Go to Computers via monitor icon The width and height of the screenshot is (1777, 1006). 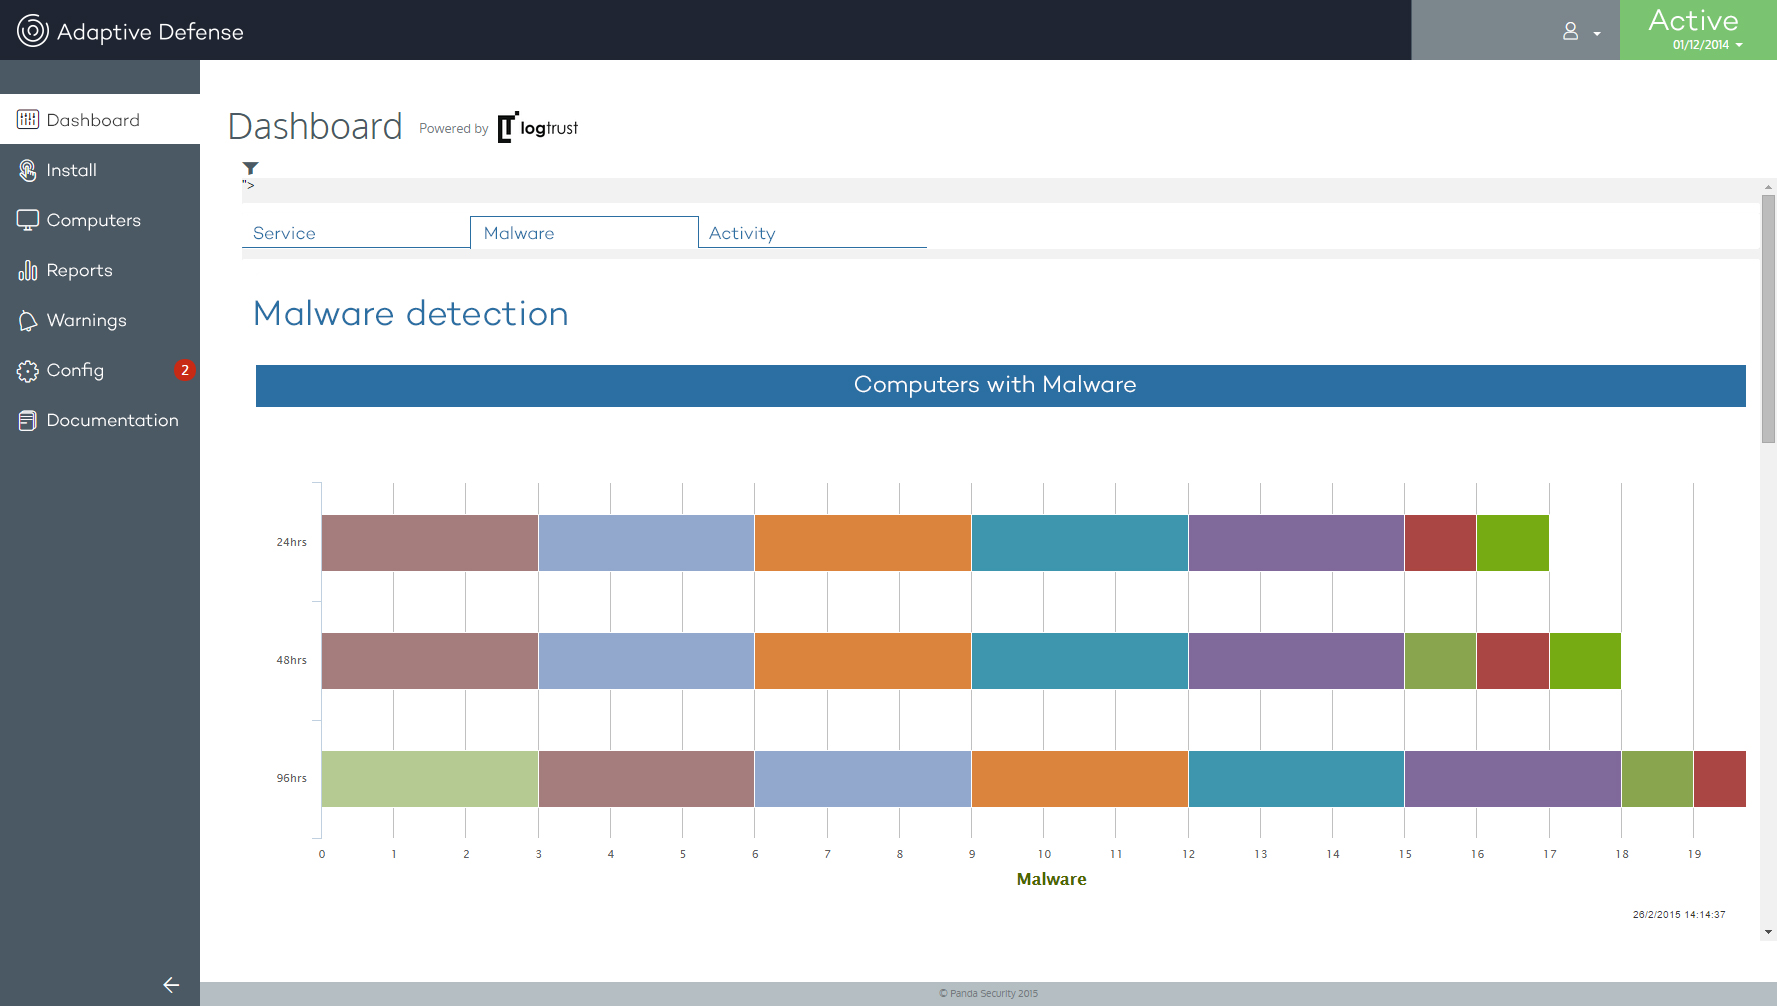27,220
